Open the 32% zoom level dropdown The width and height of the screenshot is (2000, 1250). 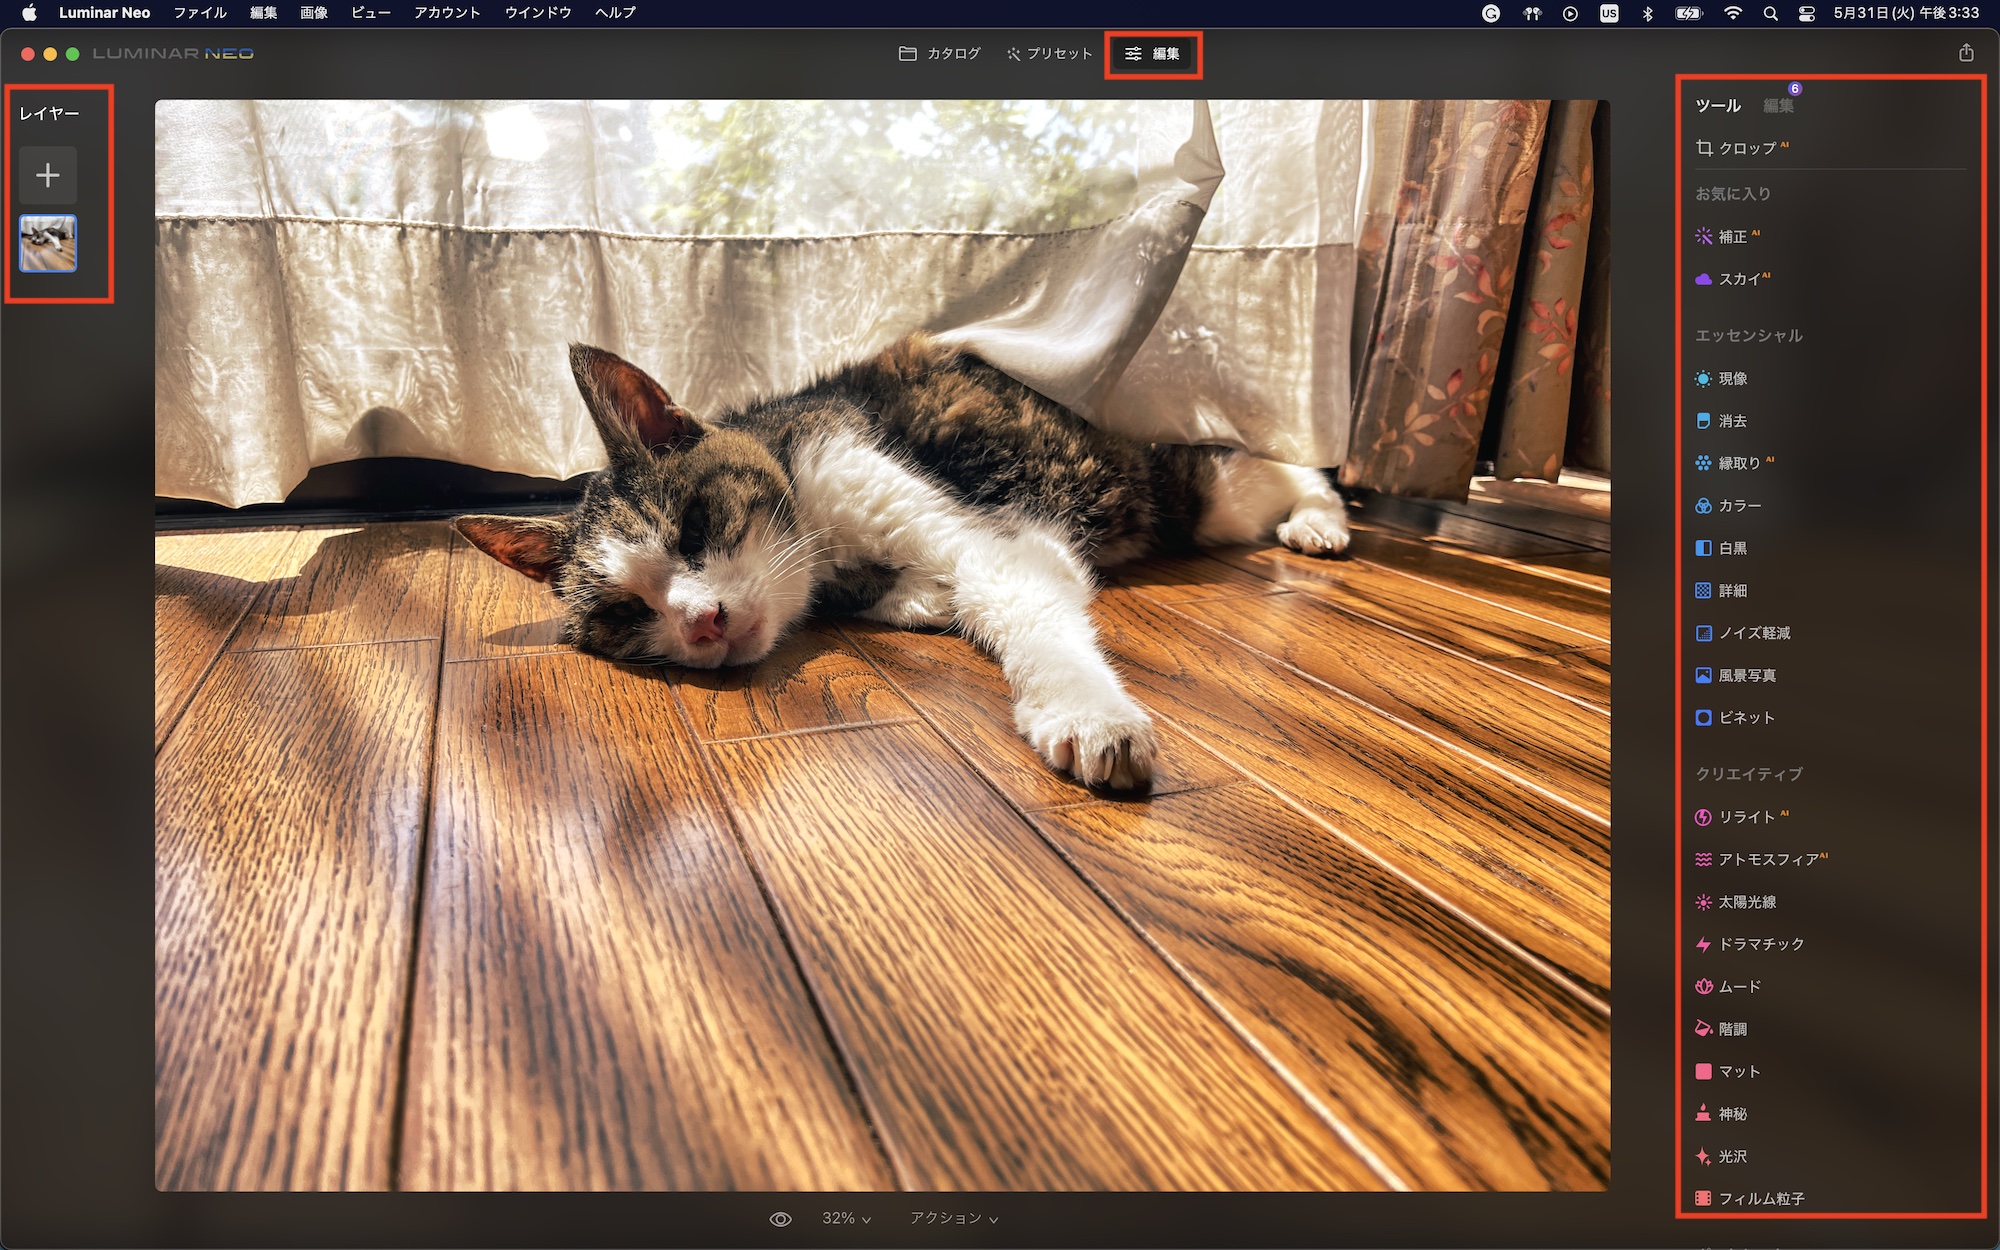coord(846,1218)
